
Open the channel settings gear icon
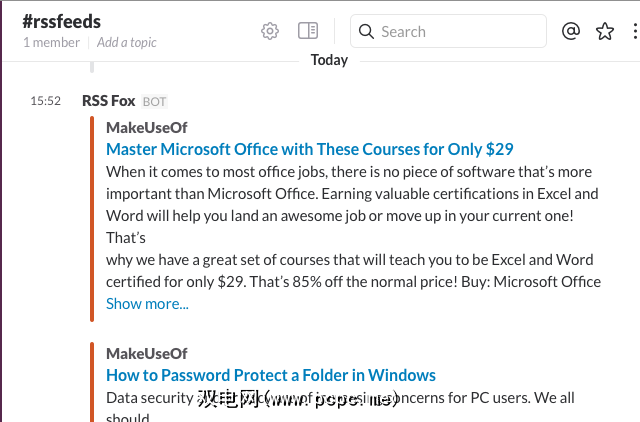click(x=270, y=31)
